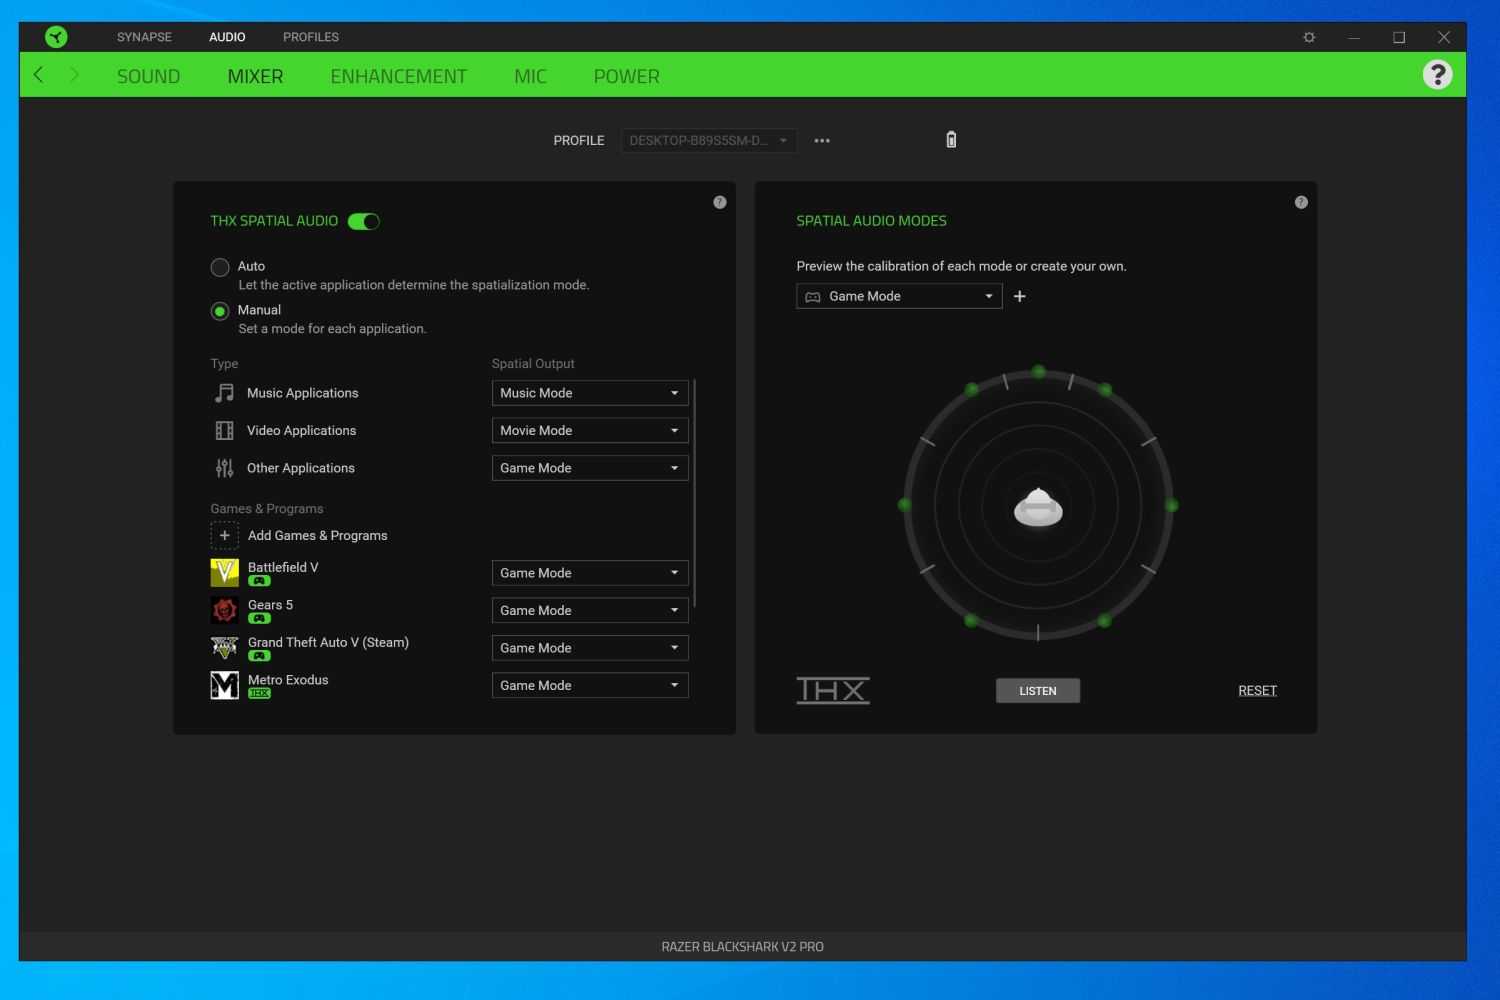
Task: Click the Reset link
Action: [1257, 691]
